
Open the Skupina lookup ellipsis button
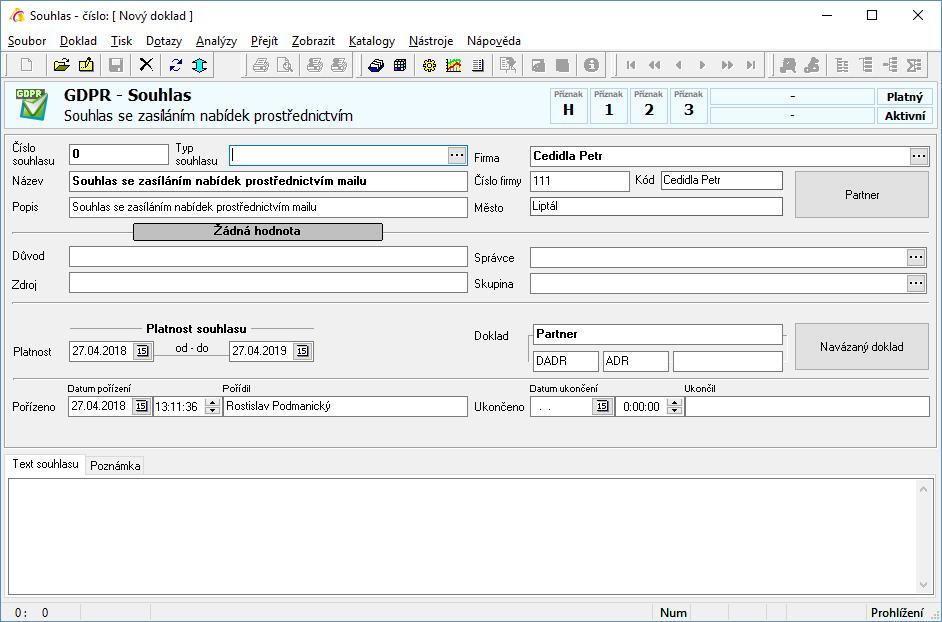point(916,283)
